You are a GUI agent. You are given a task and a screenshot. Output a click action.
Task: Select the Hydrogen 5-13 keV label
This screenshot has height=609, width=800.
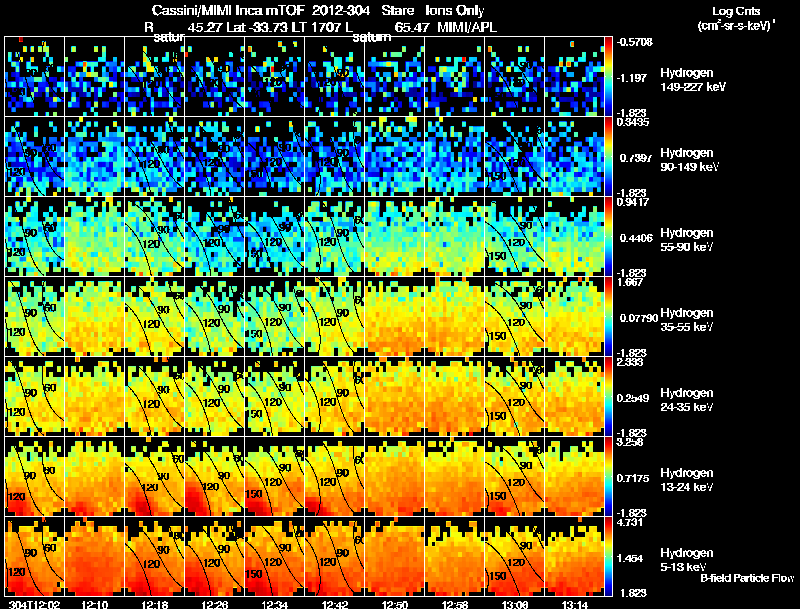687,560
